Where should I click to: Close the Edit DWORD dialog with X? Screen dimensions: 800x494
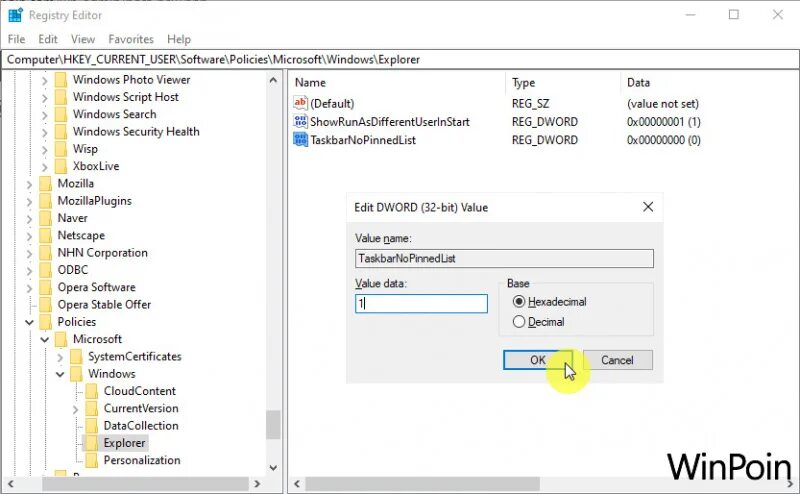(648, 207)
